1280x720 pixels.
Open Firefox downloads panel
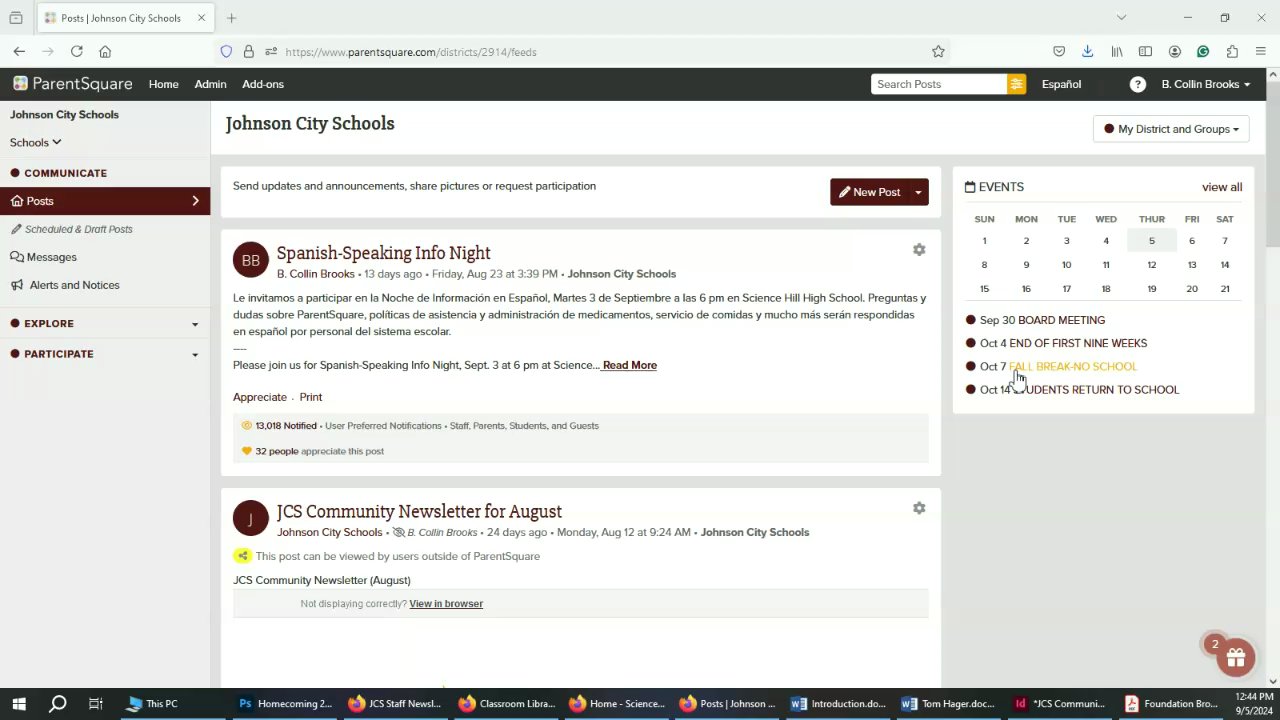tap(1087, 52)
